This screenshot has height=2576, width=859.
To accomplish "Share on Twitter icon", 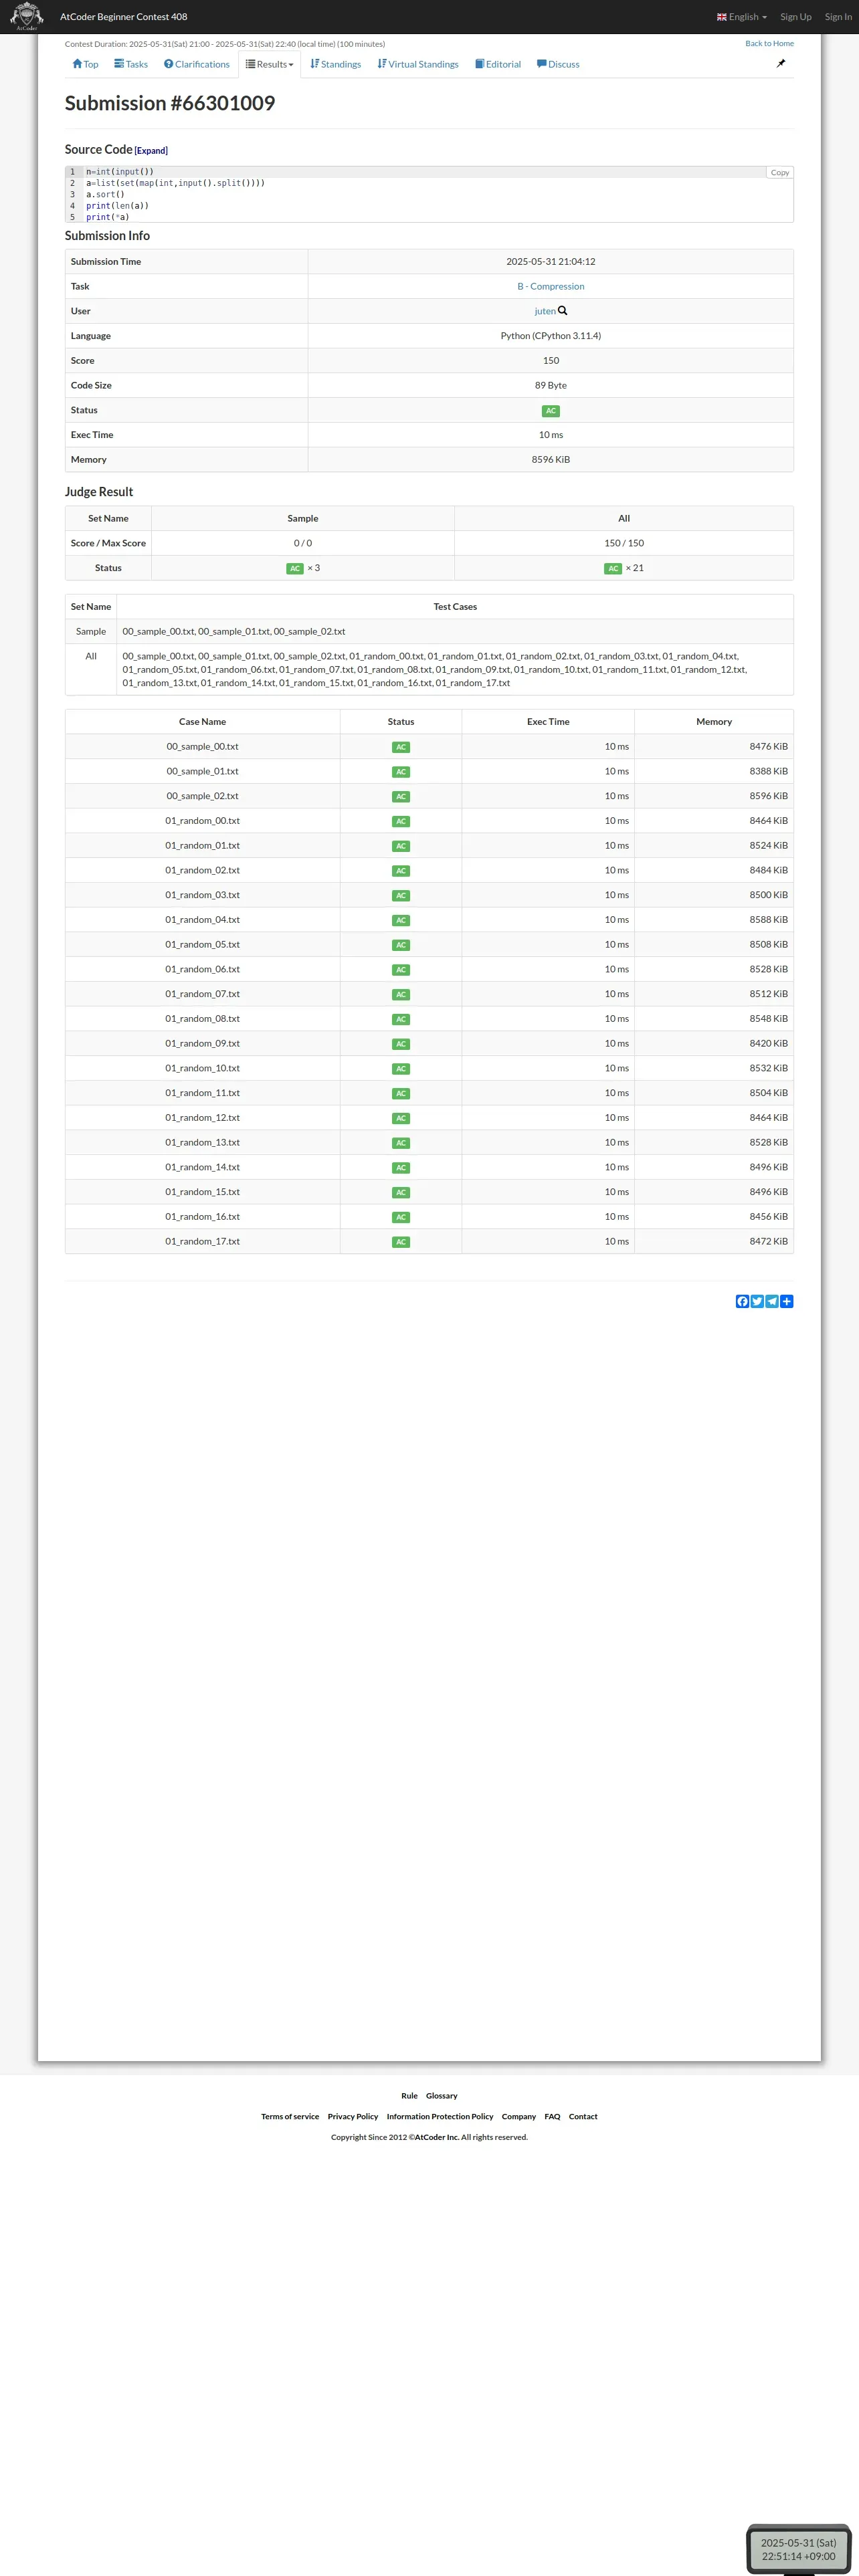I will point(757,1301).
